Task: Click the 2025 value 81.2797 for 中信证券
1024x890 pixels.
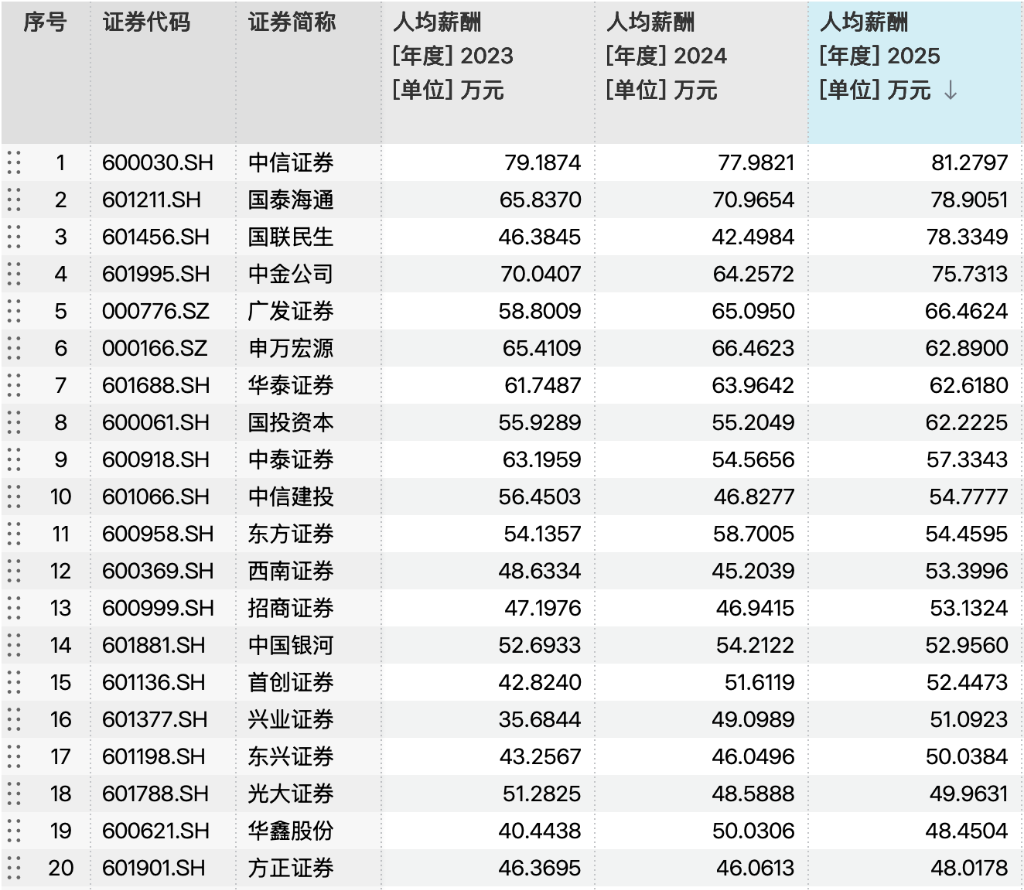Action: 970,163
